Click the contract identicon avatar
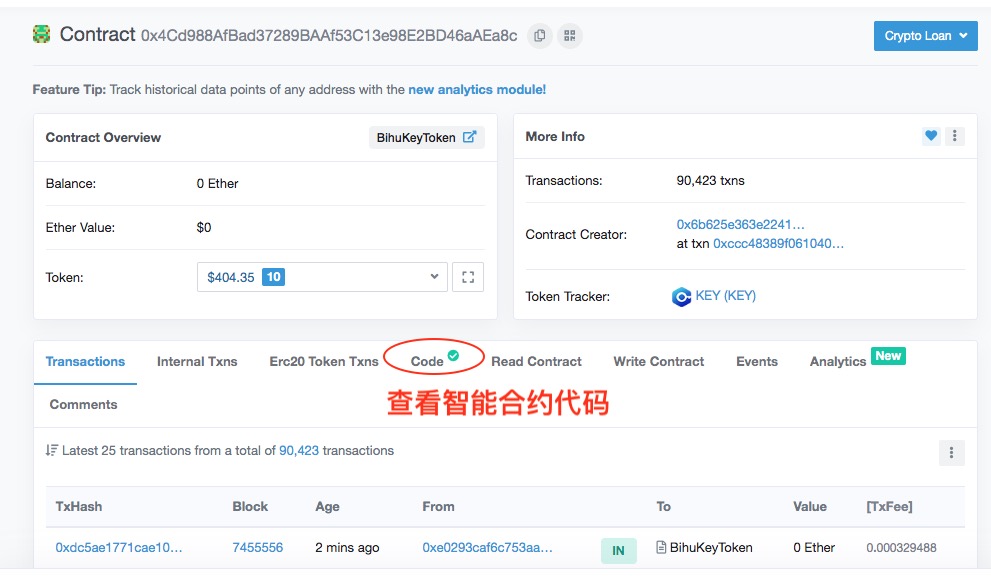 (x=42, y=34)
